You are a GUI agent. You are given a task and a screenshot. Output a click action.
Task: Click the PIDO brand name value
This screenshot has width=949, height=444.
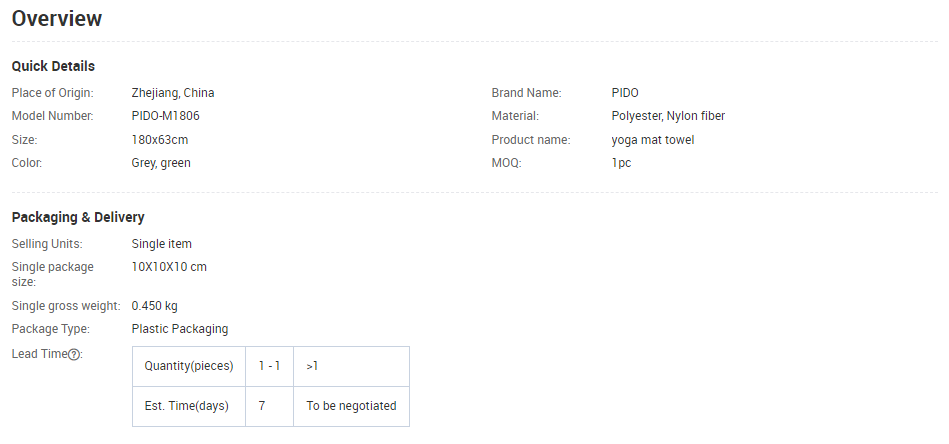pyautogui.click(x=625, y=93)
